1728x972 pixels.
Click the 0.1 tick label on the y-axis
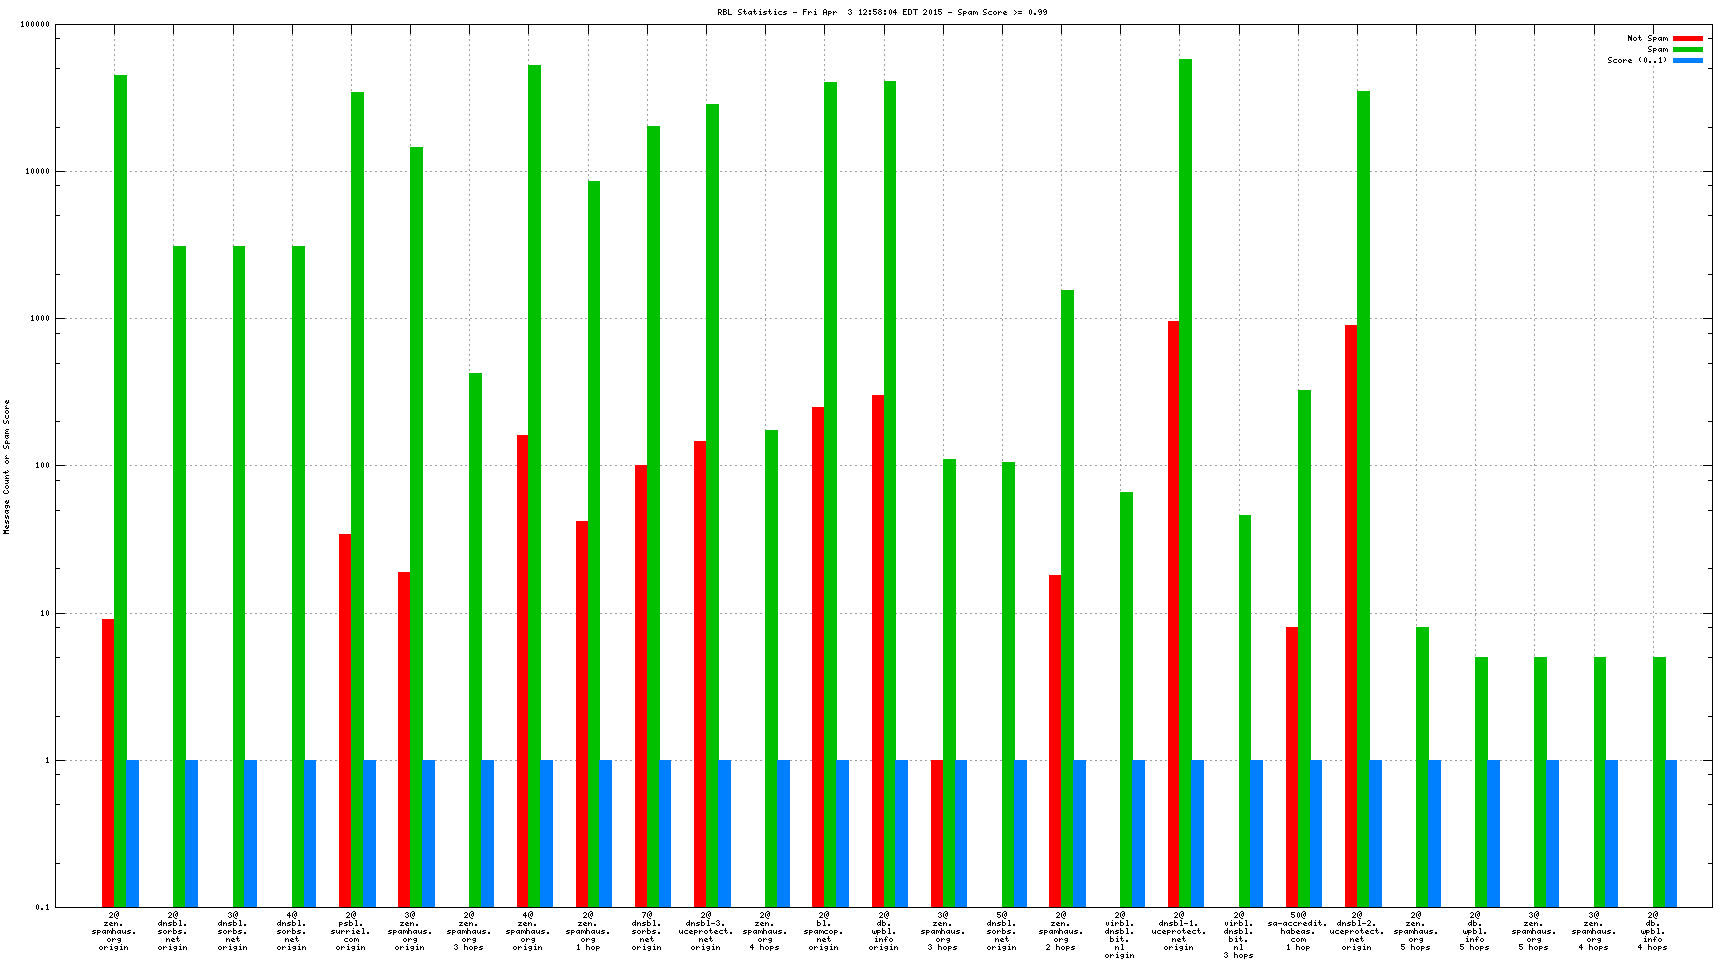41,907
